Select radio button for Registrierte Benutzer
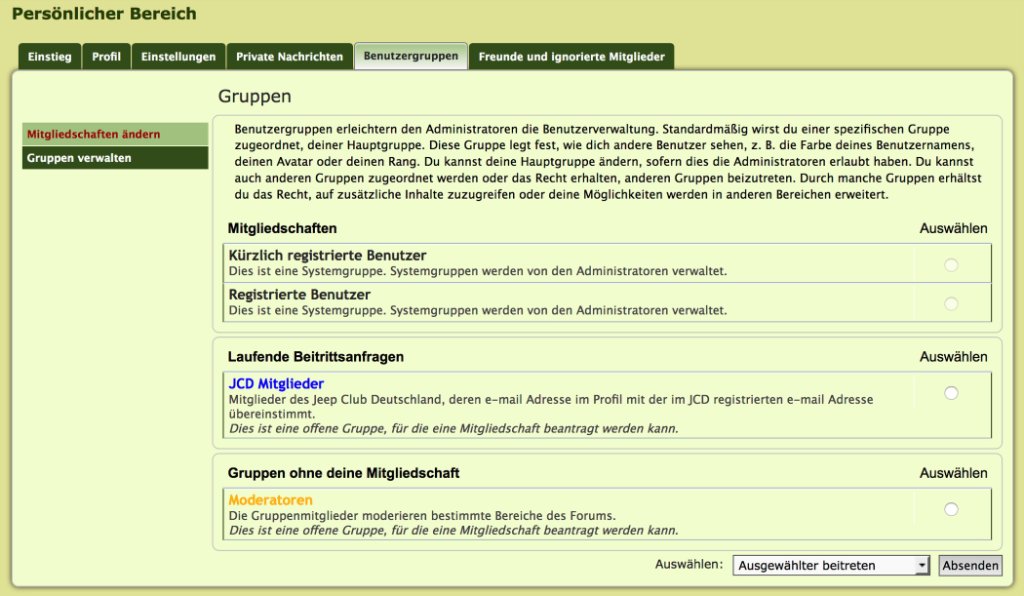Viewport: 1024px width, 596px height. (x=951, y=303)
